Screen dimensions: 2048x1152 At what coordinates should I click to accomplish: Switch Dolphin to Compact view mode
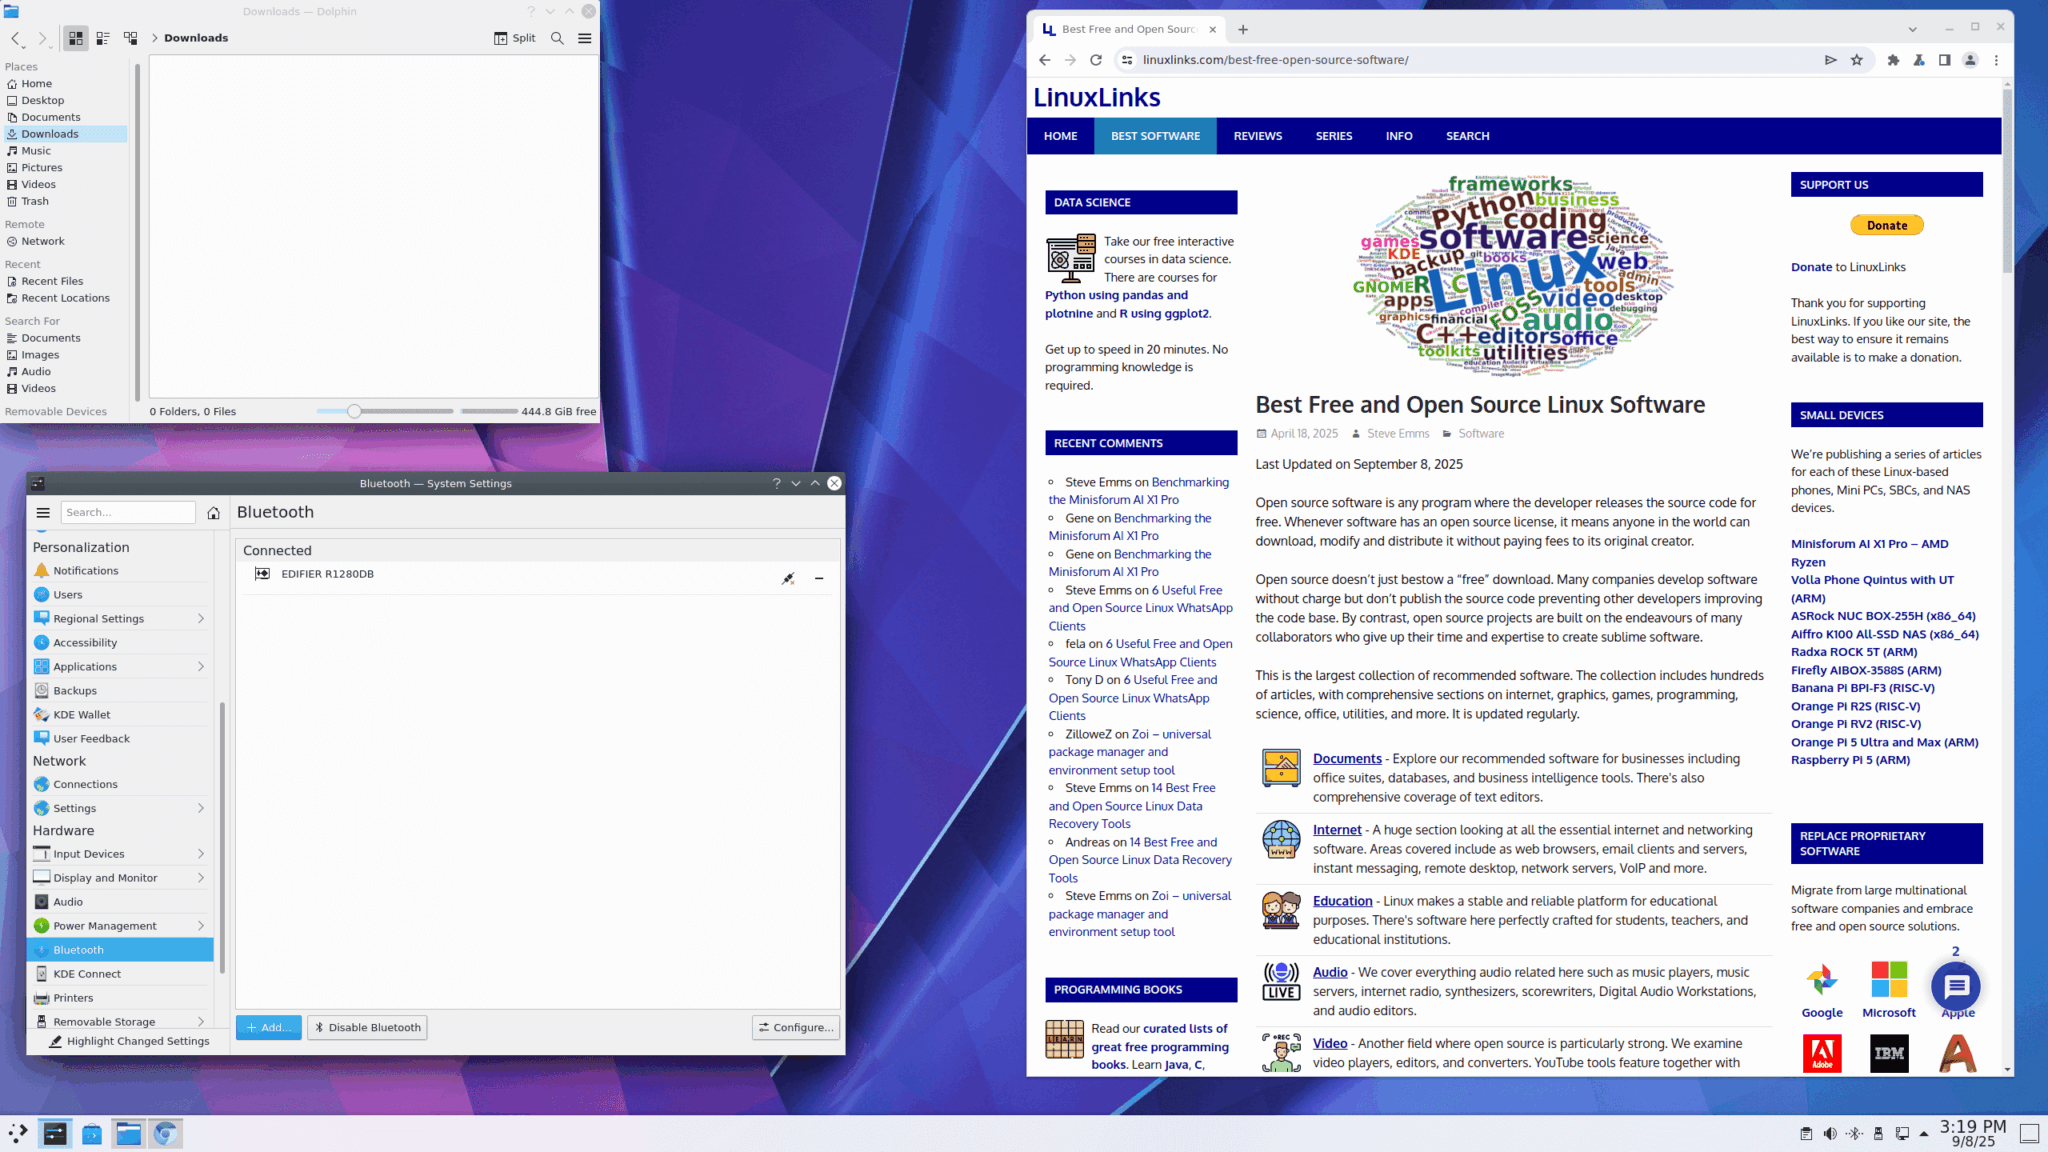click(x=103, y=38)
